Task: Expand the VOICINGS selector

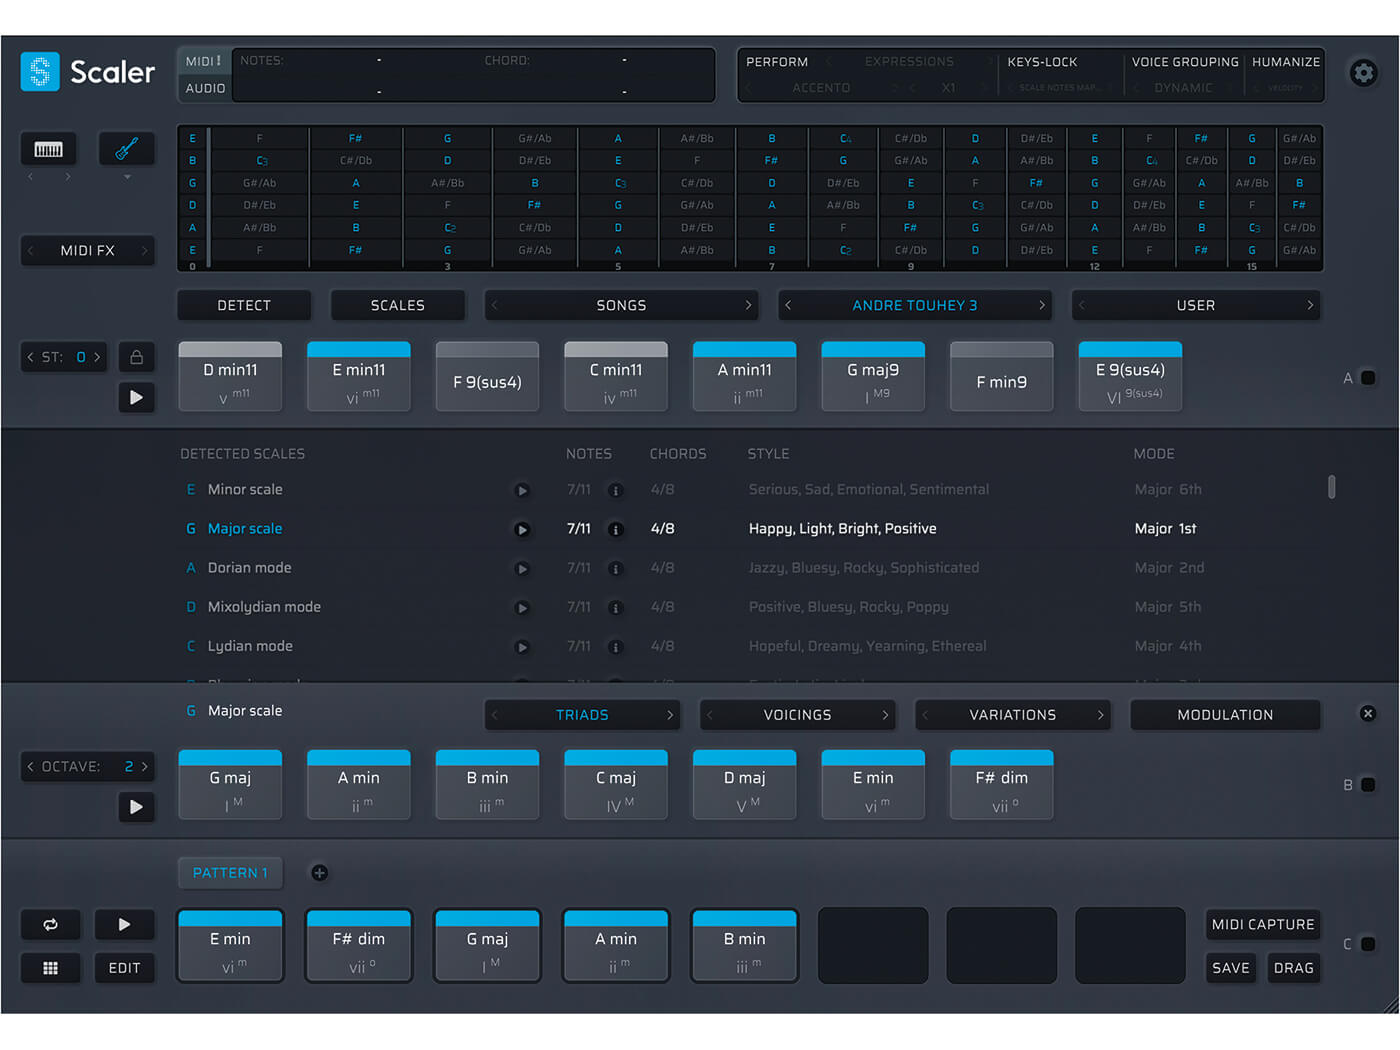Action: click(x=884, y=714)
